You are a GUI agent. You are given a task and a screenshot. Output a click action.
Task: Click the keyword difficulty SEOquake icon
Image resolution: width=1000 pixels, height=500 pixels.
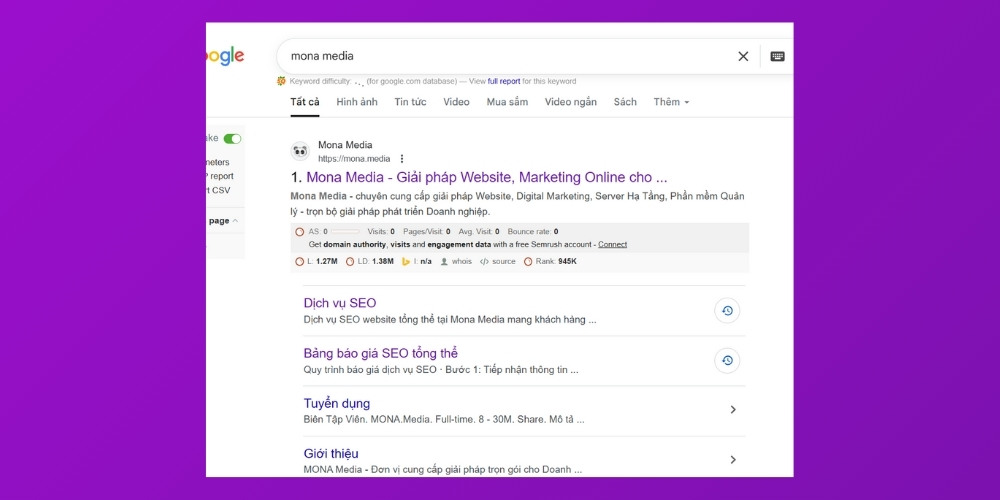(x=281, y=81)
